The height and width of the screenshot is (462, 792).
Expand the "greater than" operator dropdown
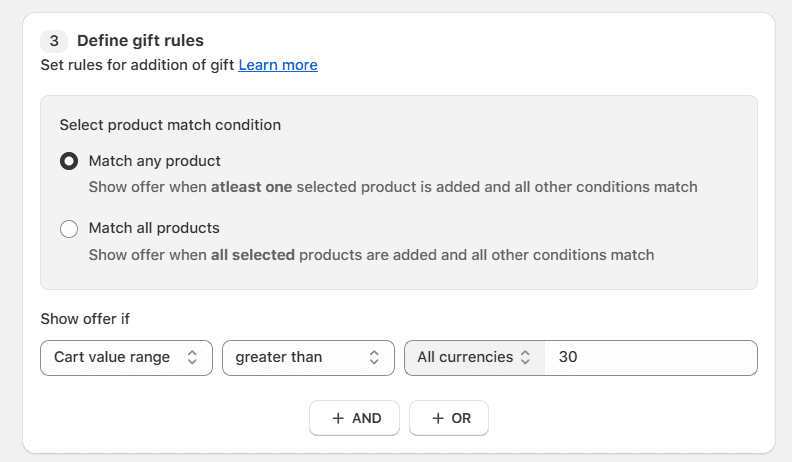[308, 358]
